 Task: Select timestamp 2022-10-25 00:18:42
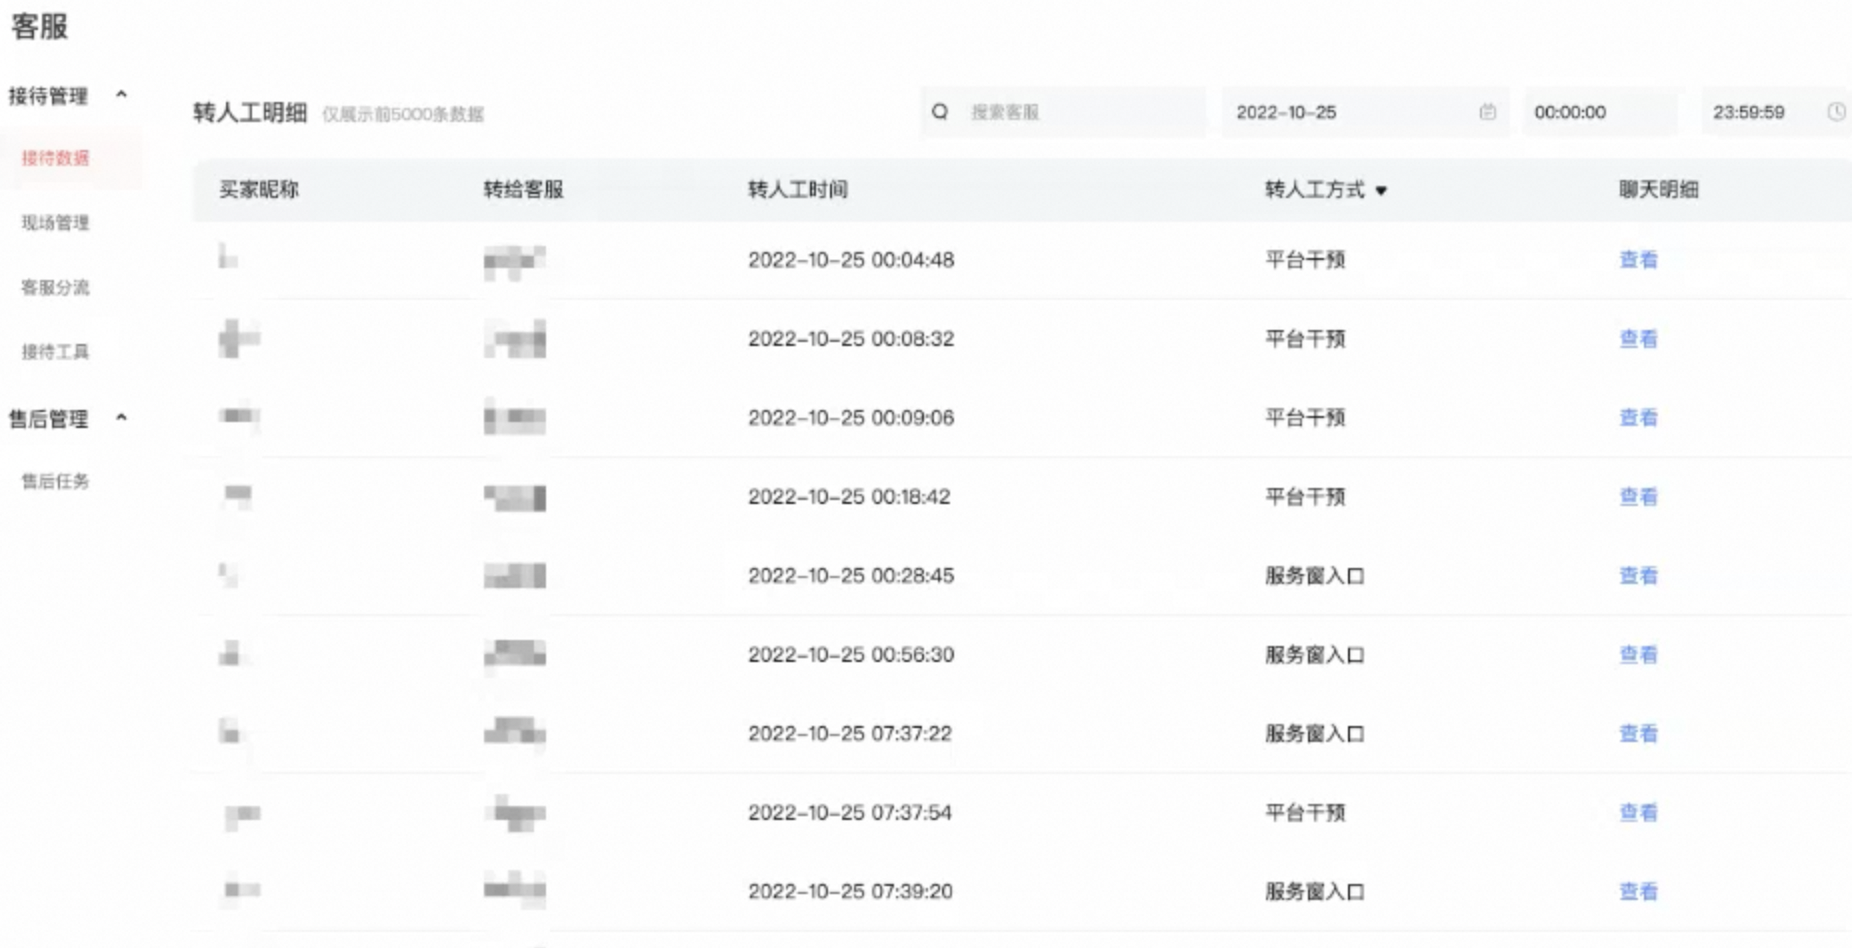coord(849,497)
